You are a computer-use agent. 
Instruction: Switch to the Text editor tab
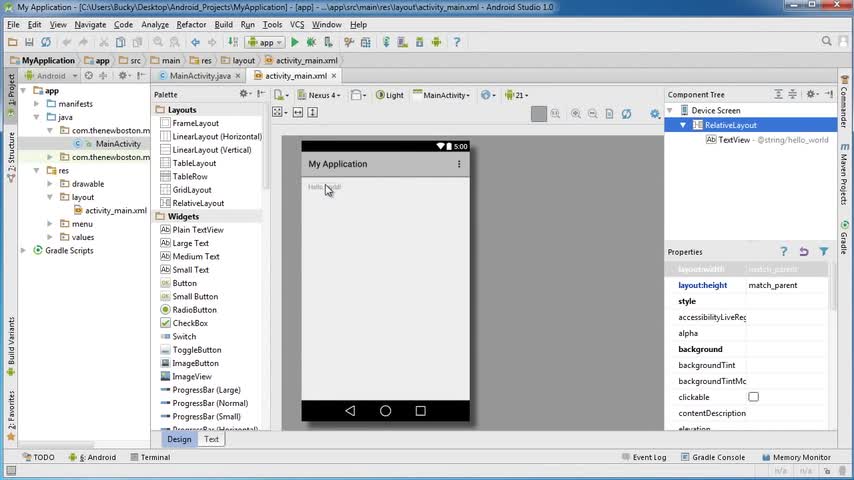[x=211, y=439]
